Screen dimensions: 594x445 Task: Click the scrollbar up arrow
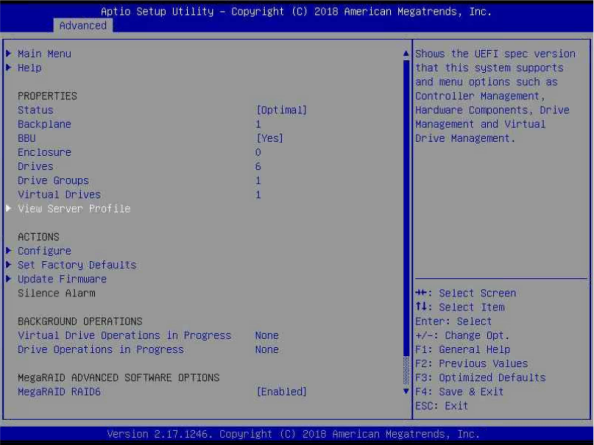click(406, 53)
